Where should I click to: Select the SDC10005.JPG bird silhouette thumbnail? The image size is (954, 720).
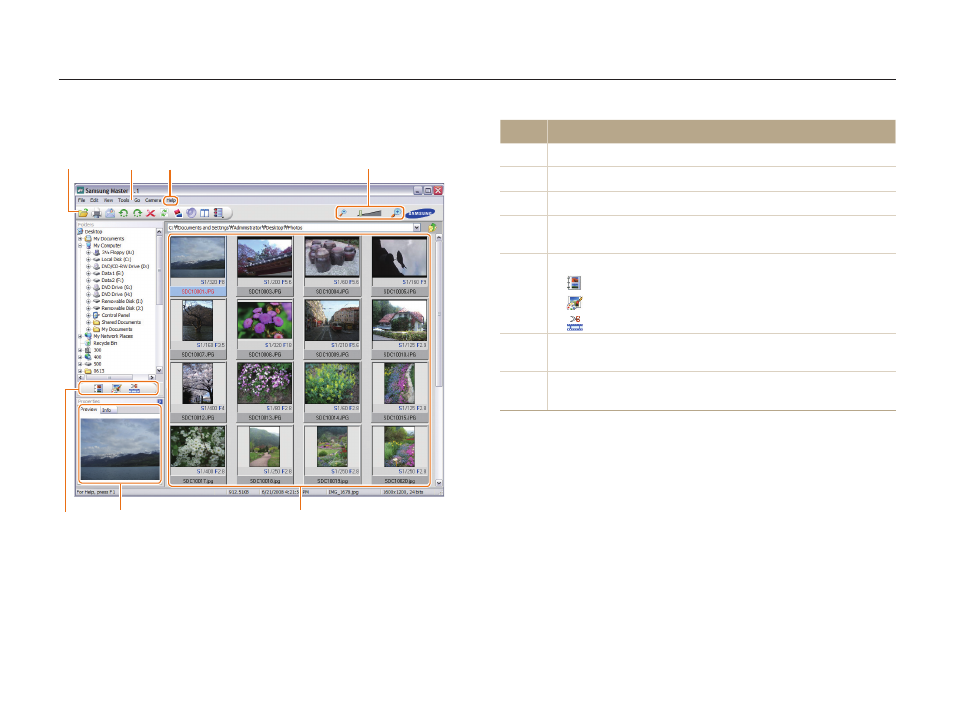point(400,266)
